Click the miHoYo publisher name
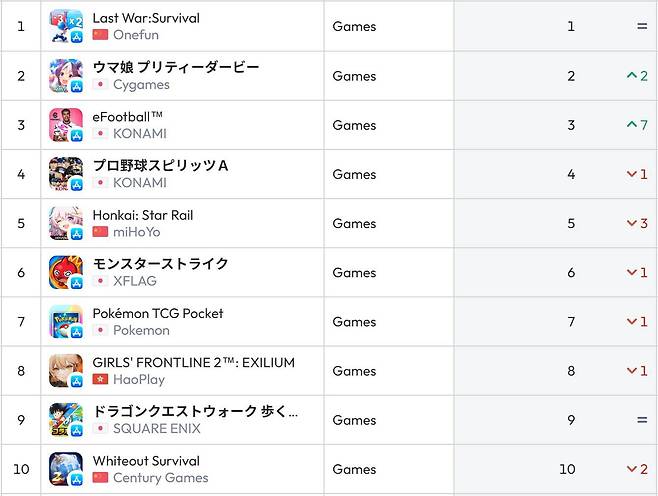Viewport: 658px width, 496px height. coord(137,232)
